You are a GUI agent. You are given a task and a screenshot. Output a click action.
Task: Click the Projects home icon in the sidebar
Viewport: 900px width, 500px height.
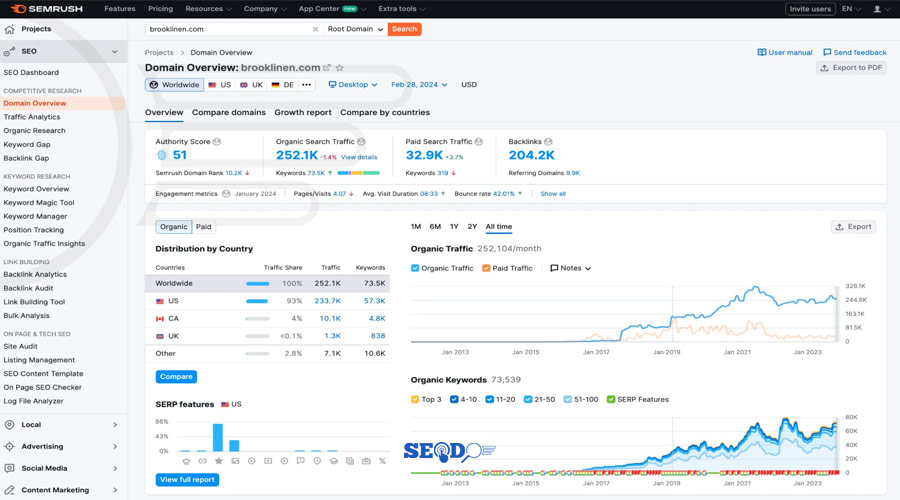(10, 29)
